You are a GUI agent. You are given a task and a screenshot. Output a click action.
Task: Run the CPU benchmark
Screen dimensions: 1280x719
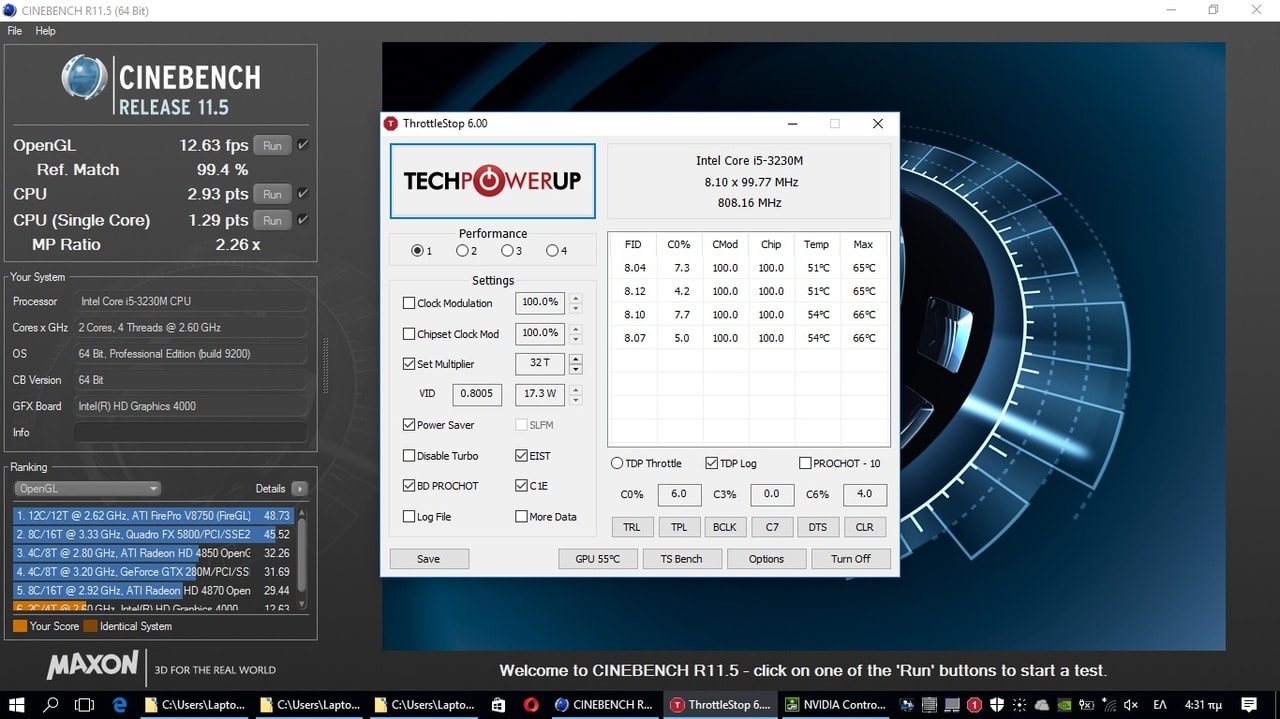(272, 194)
